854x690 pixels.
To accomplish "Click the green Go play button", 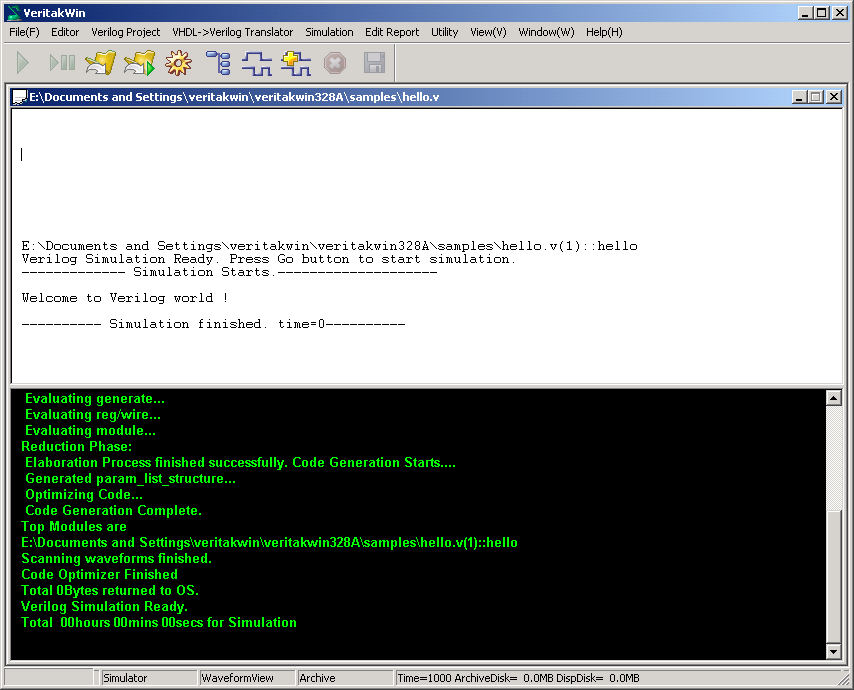I will [x=22, y=63].
